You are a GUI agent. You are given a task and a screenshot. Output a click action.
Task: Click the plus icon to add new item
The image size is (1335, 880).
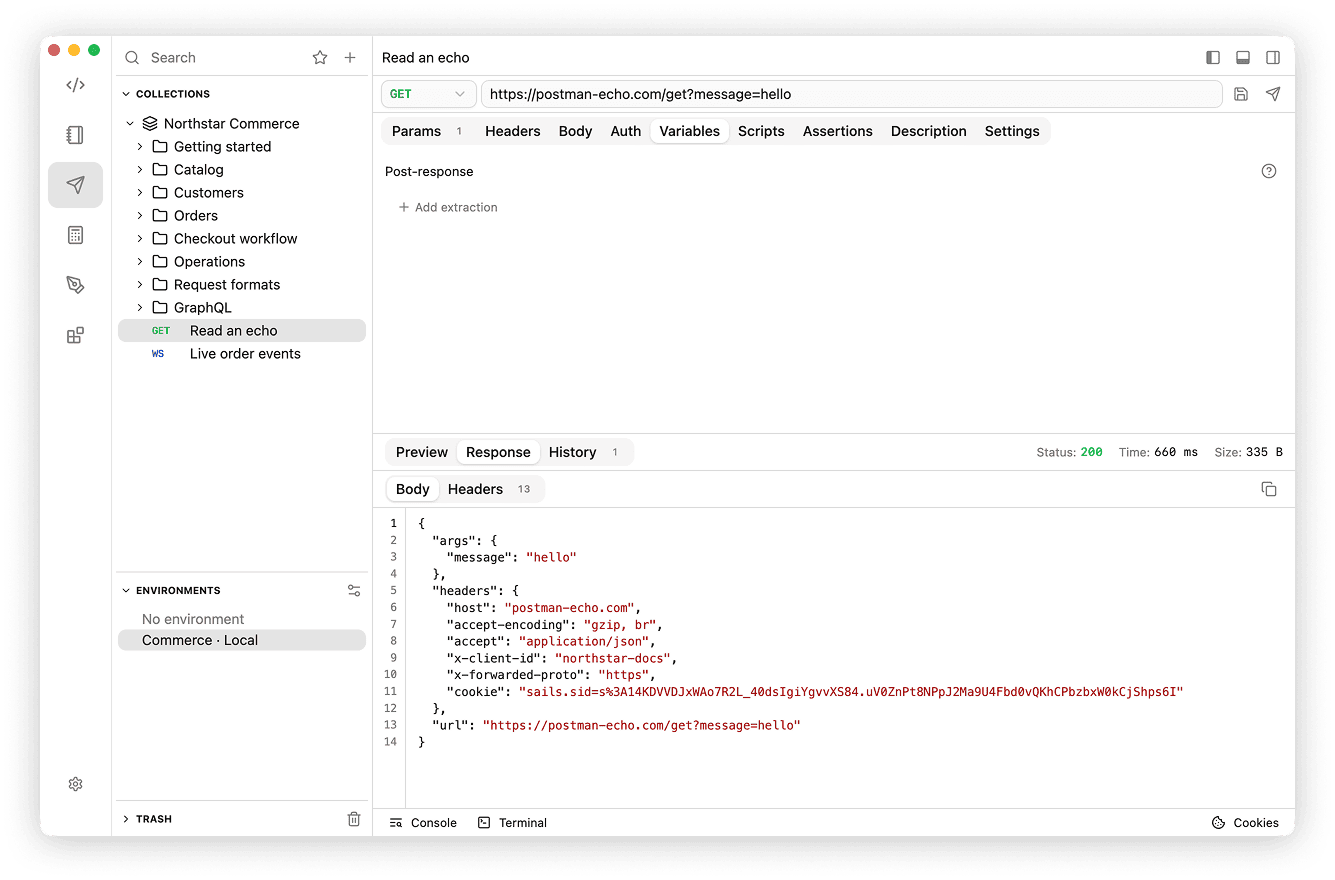[x=350, y=58]
